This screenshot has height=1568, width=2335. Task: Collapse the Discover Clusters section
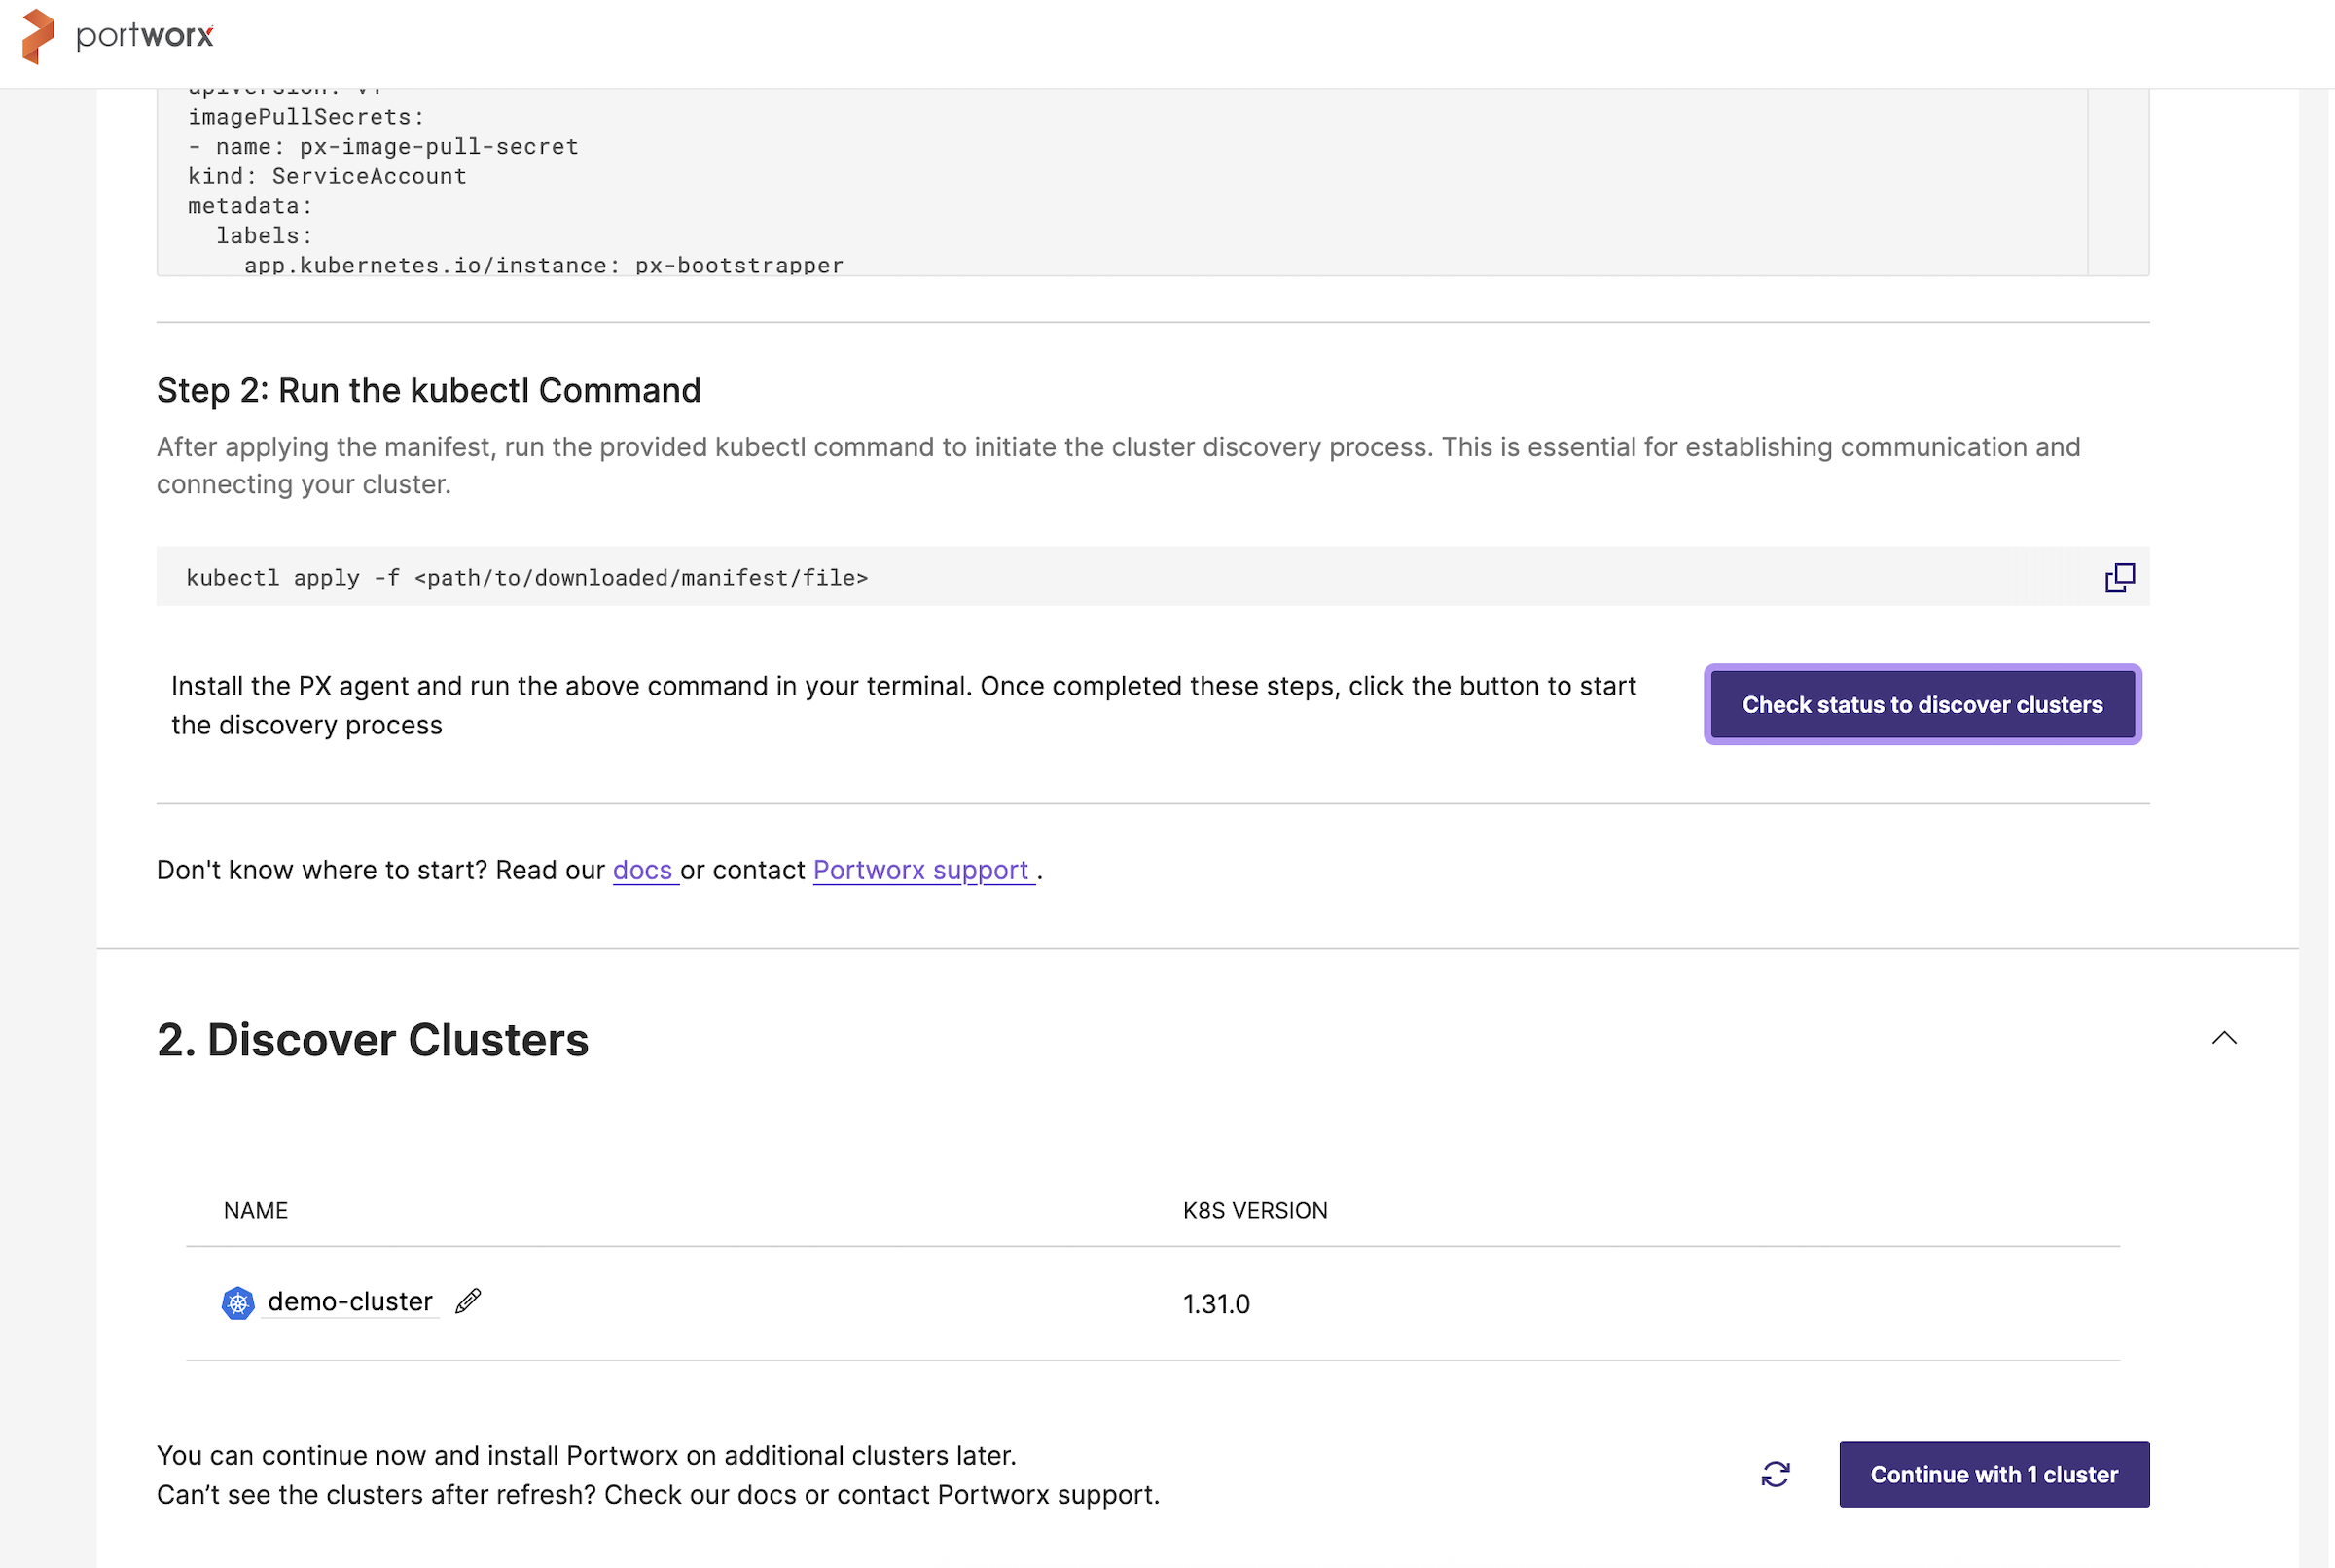[x=2224, y=1038]
